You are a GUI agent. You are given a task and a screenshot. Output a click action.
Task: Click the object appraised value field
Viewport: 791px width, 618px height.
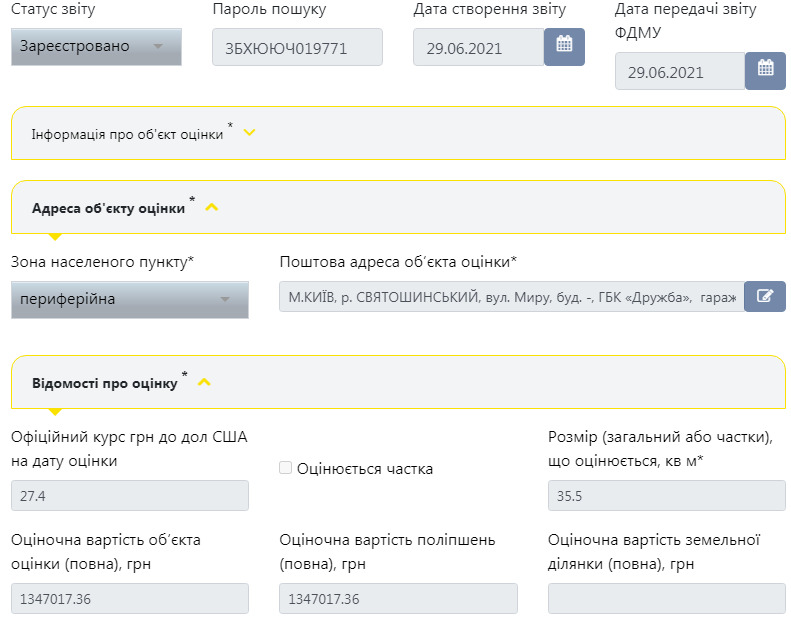pos(129,599)
